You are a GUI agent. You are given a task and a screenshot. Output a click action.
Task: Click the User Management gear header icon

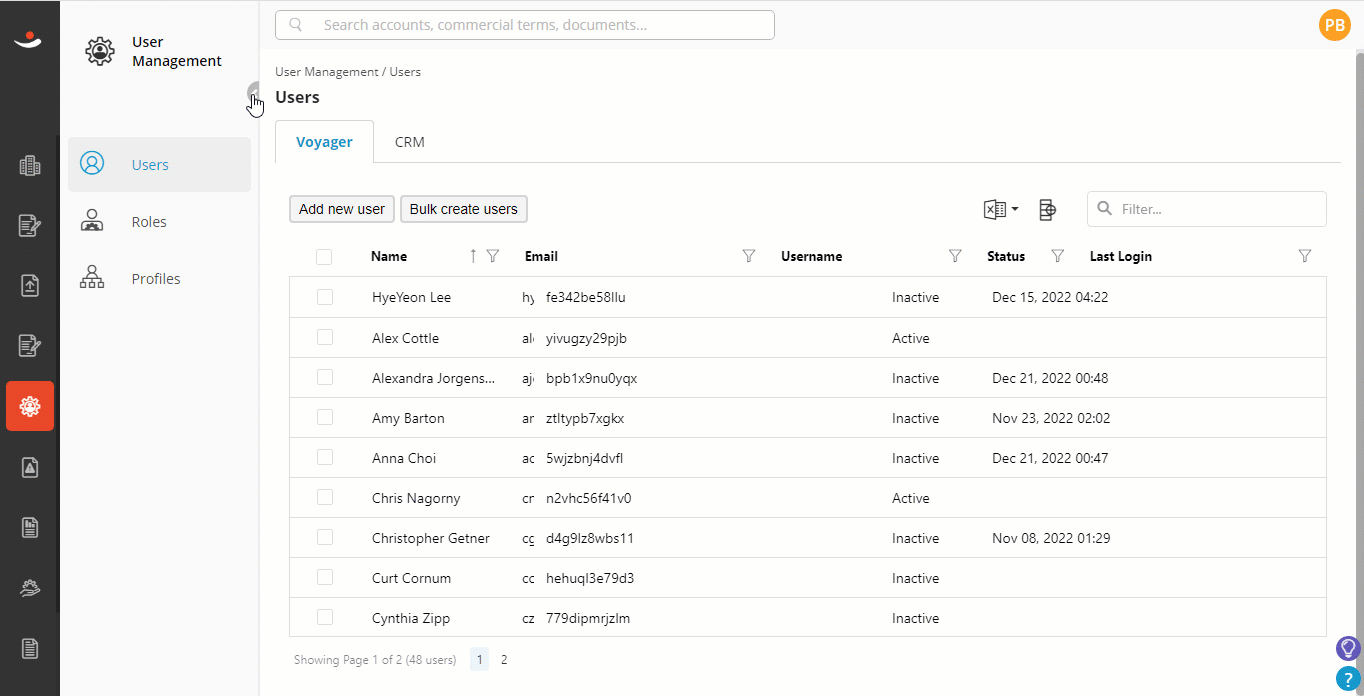100,51
